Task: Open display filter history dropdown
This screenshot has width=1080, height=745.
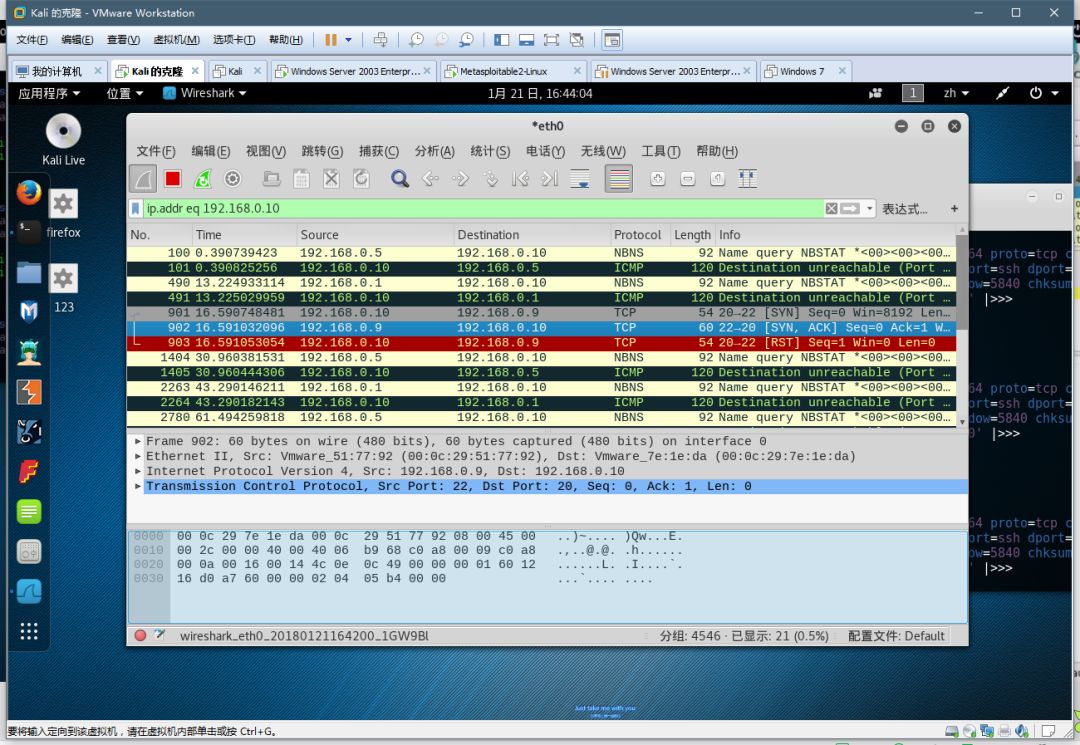Action: point(869,209)
